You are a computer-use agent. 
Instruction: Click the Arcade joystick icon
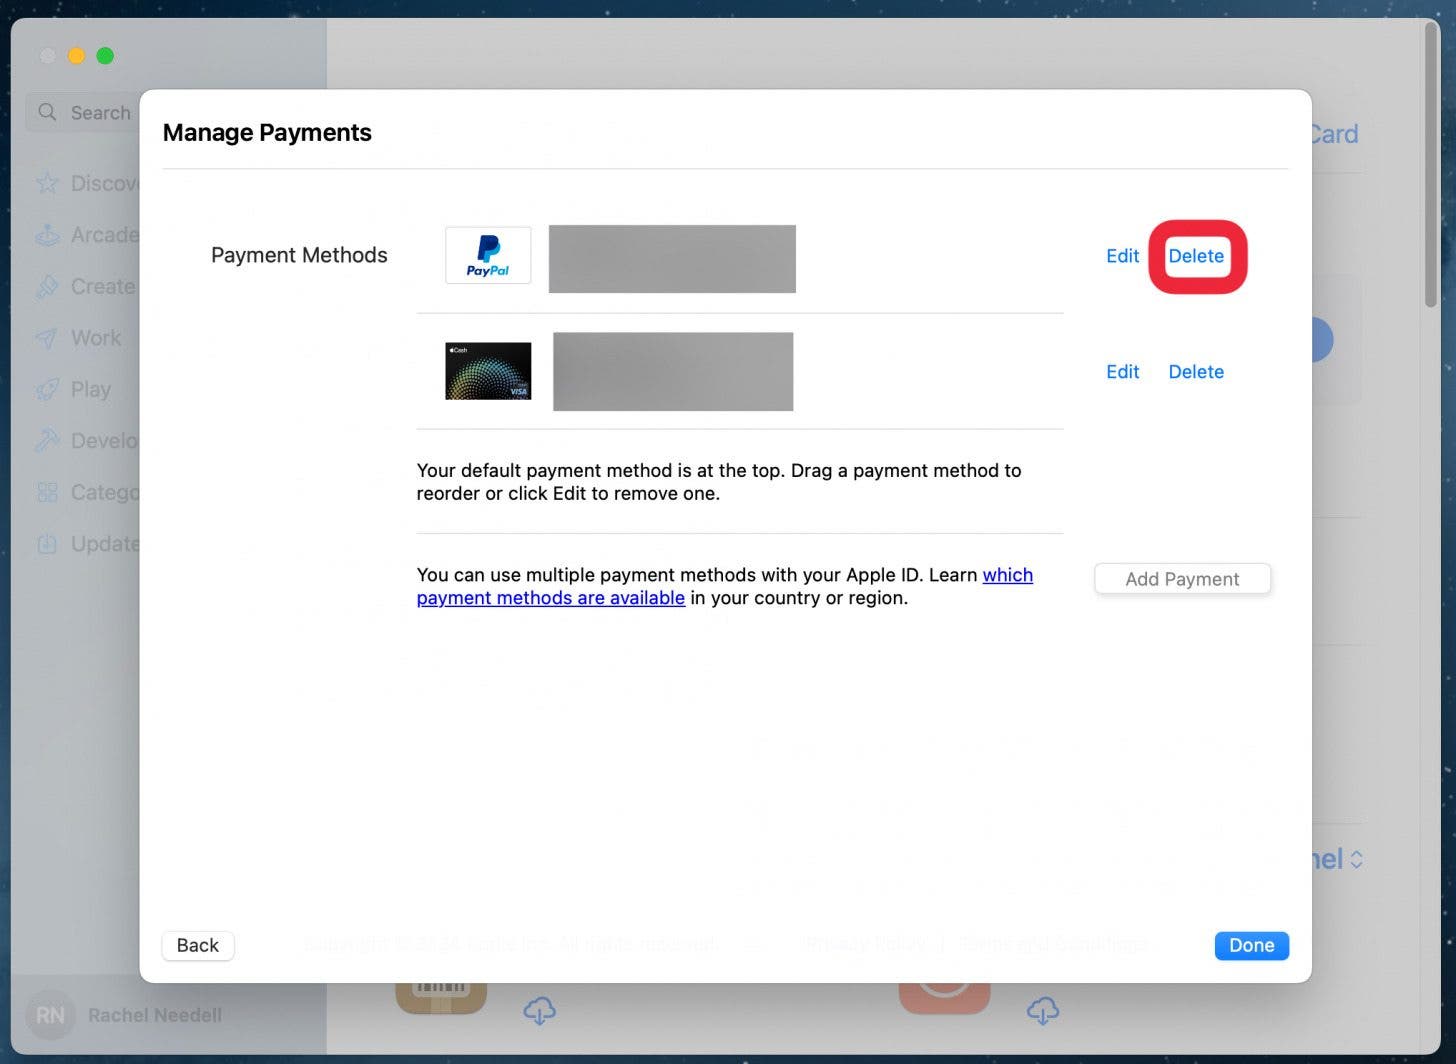coord(47,234)
